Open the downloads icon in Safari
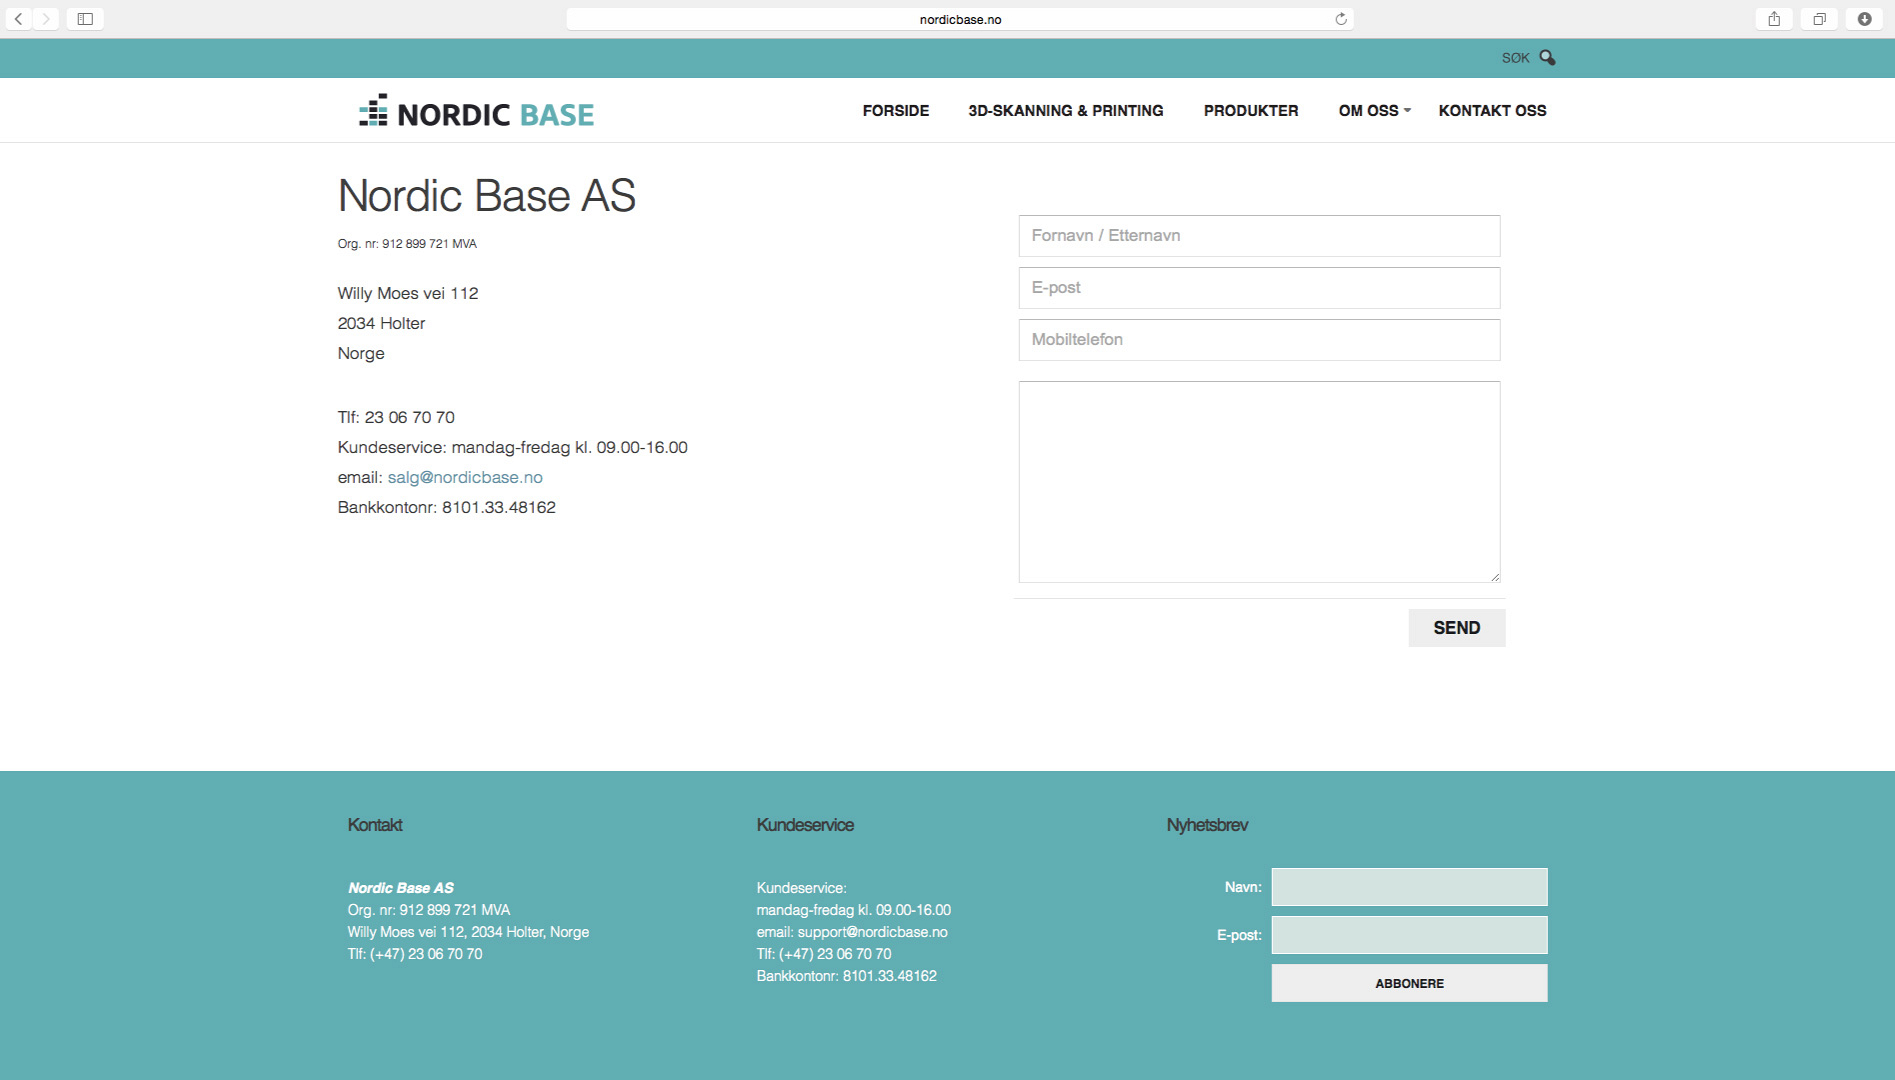The width and height of the screenshot is (1895, 1080). 1865,19
